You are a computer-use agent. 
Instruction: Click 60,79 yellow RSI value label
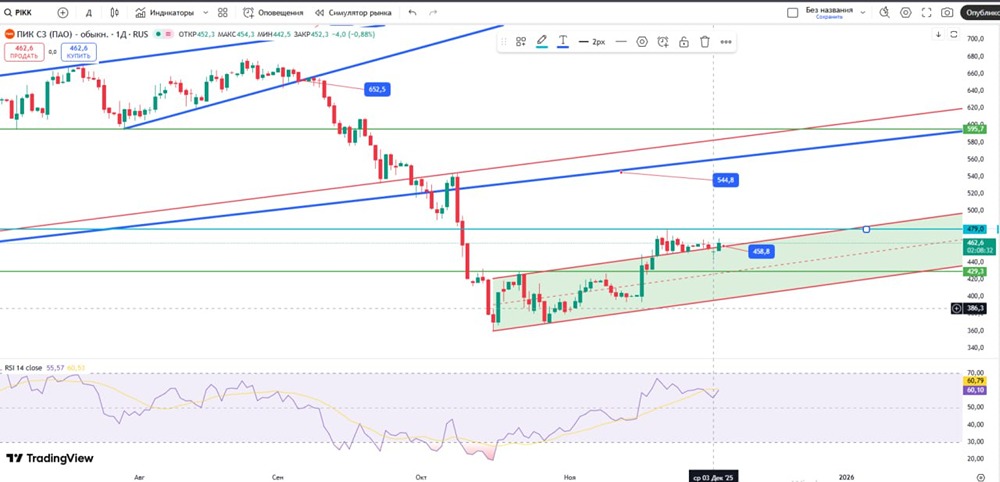coord(974,381)
